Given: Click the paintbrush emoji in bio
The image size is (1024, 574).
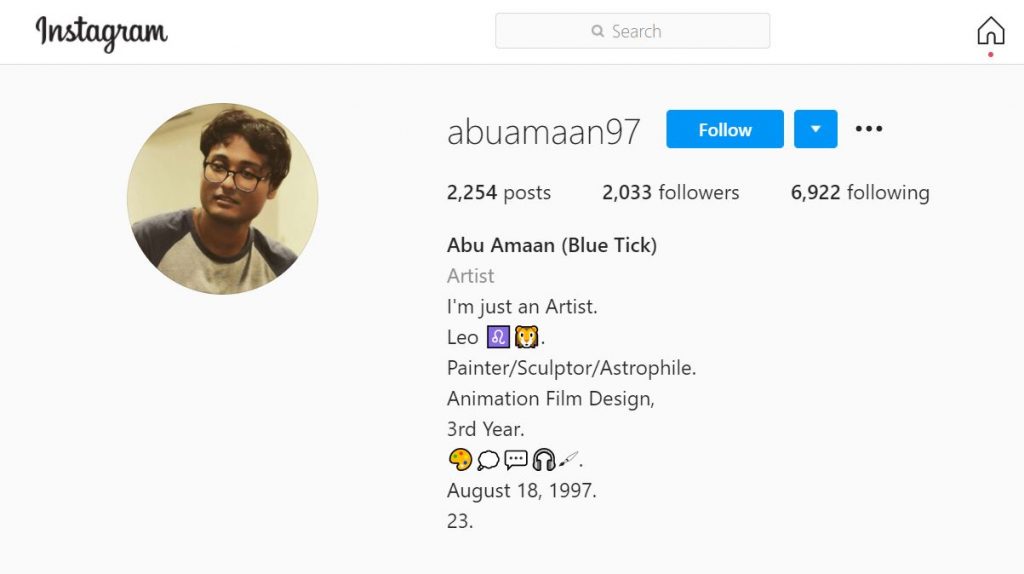Looking at the screenshot, I should pyautogui.click(x=568, y=460).
